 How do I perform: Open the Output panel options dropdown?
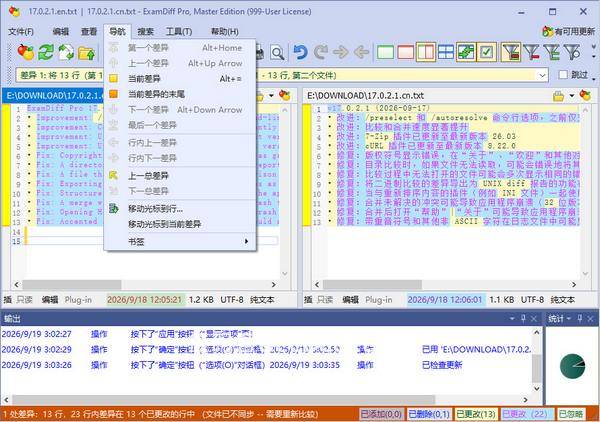coord(512,318)
